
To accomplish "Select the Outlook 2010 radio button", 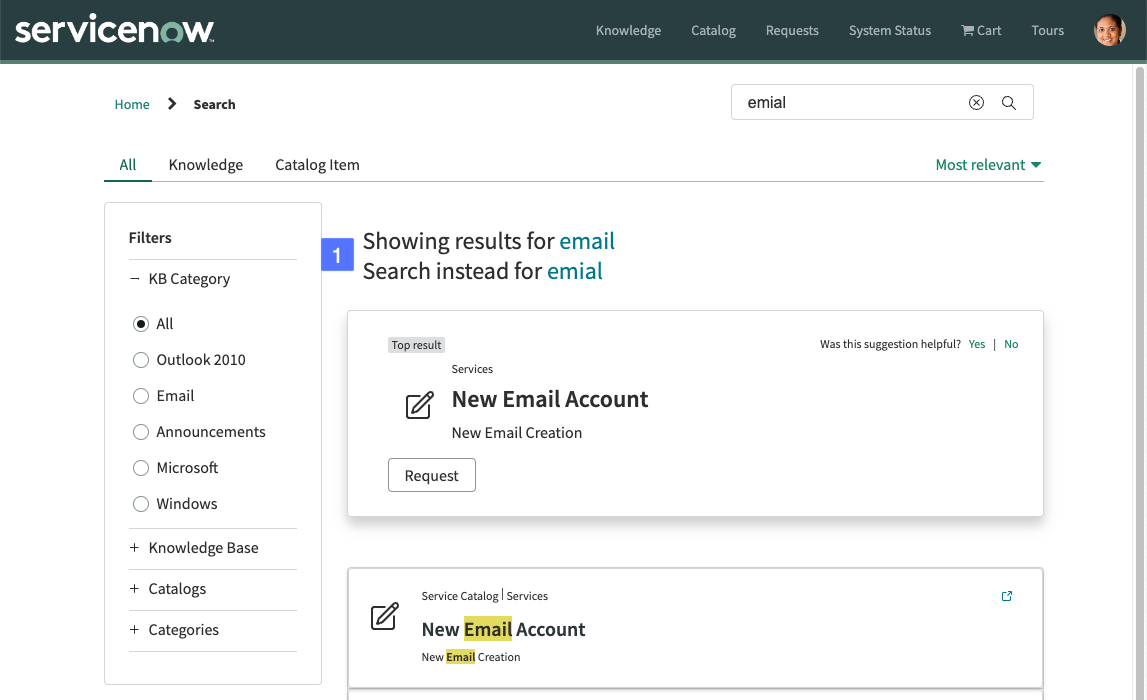I will coord(141,360).
